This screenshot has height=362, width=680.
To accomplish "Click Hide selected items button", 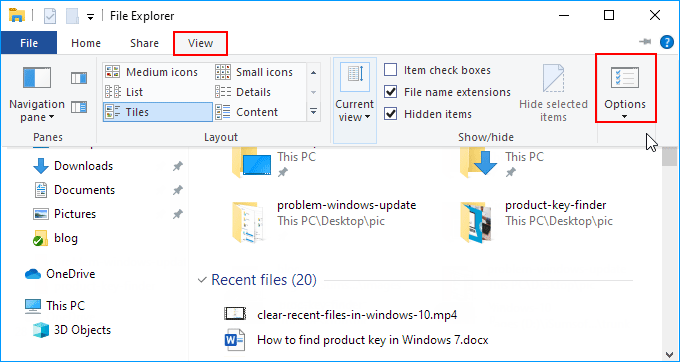I will point(553,94).
